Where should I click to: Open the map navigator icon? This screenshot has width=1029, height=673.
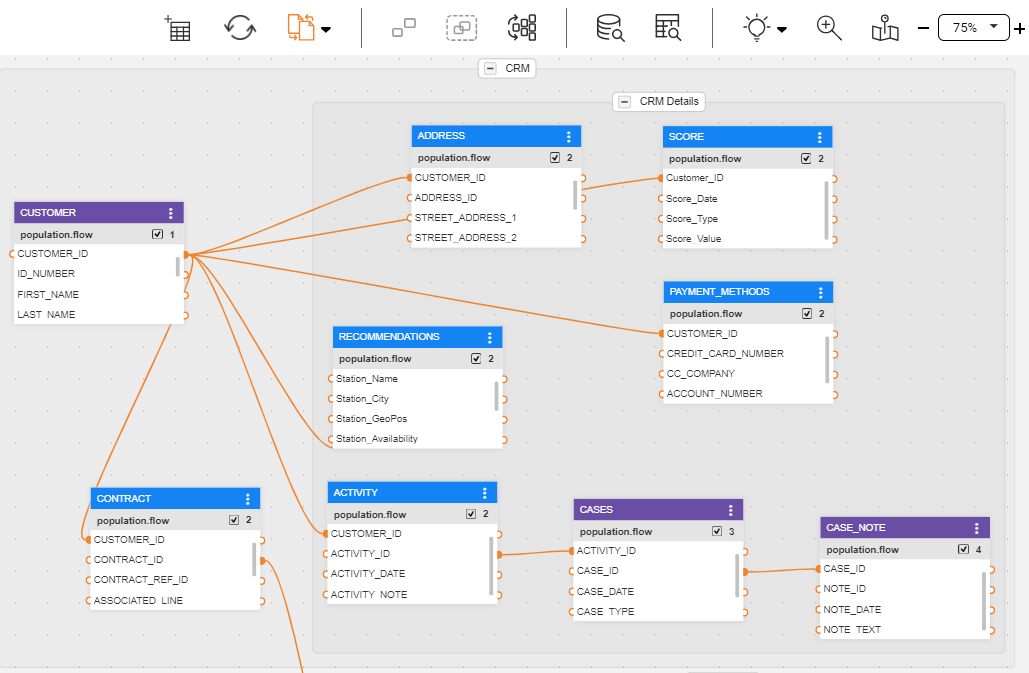884,28
